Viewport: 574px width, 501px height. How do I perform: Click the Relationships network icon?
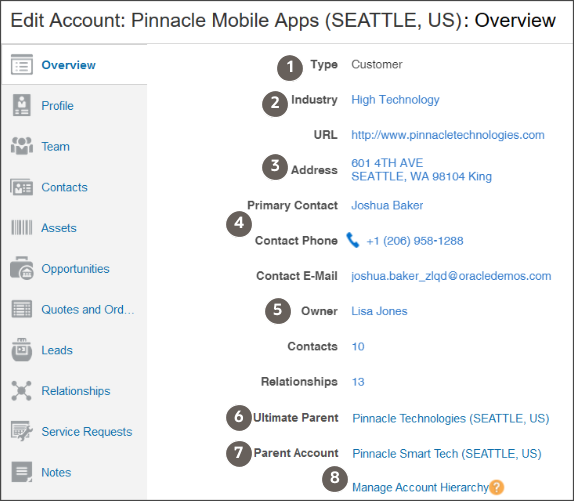22,390
